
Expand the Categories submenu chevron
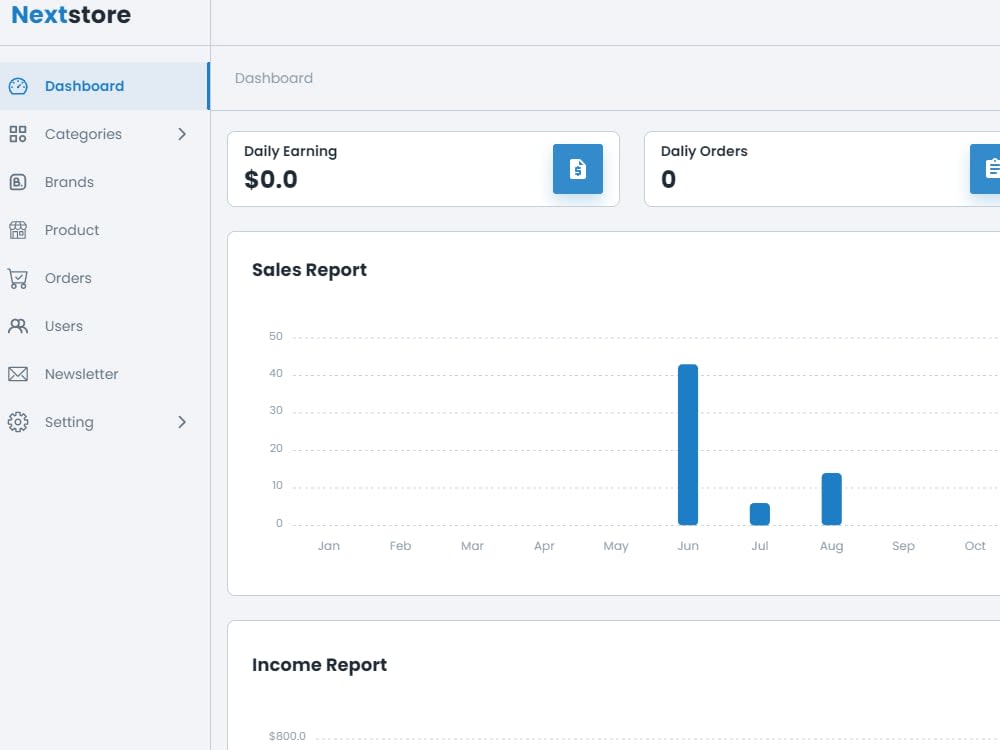point(182,134)
